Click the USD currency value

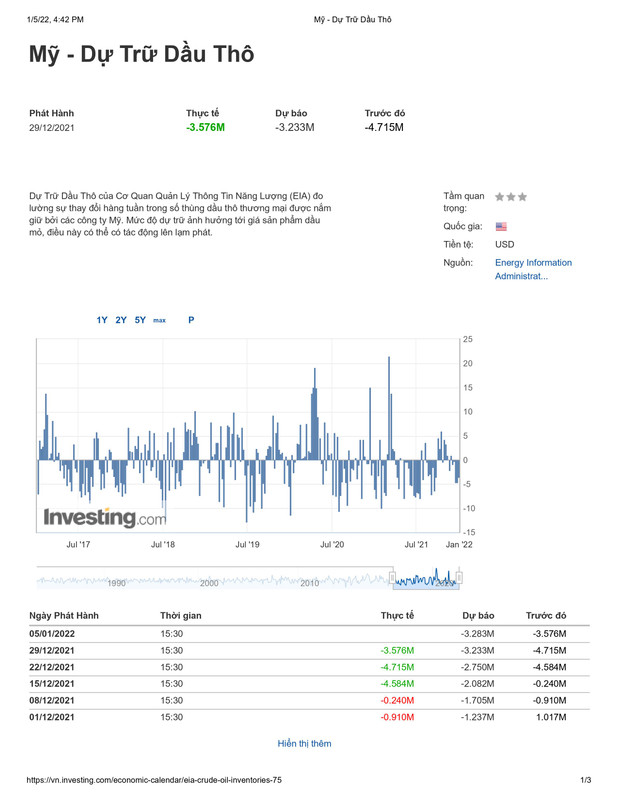pos(505,244)
